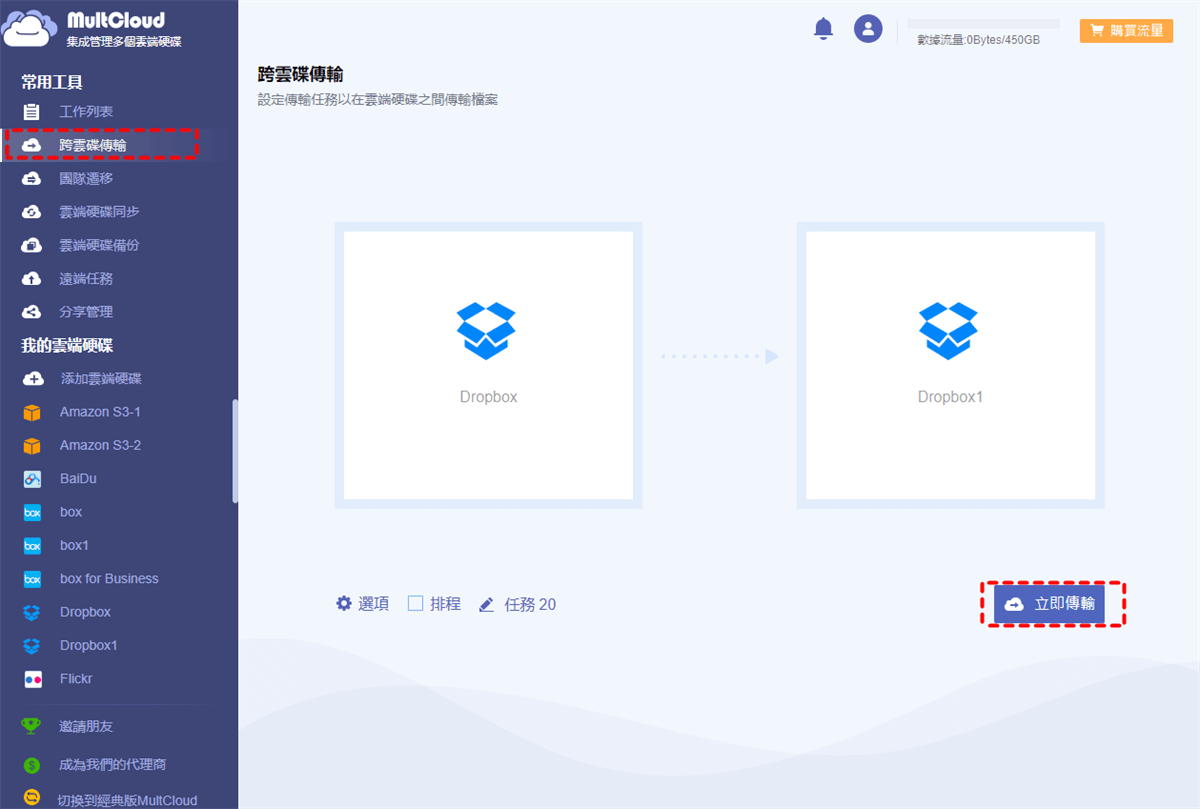Click the 選項 gear icon
This screenshot has height=809, width=1200.
344,603
